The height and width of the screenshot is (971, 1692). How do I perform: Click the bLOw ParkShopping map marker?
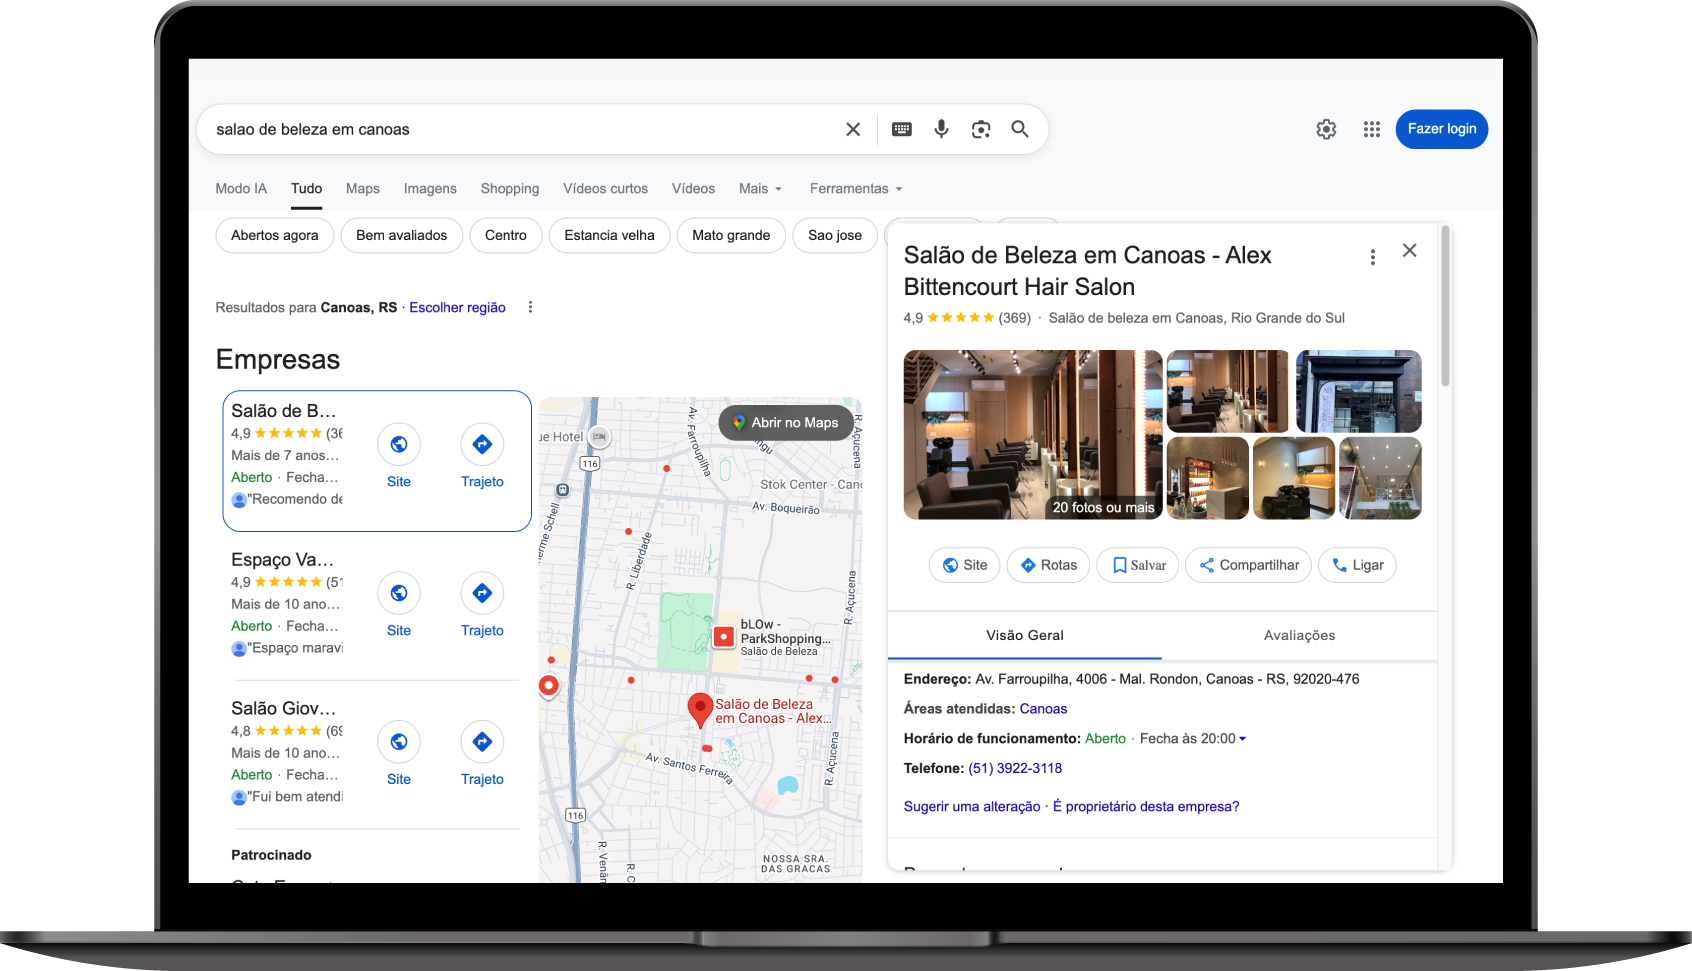tap(724, 636)
